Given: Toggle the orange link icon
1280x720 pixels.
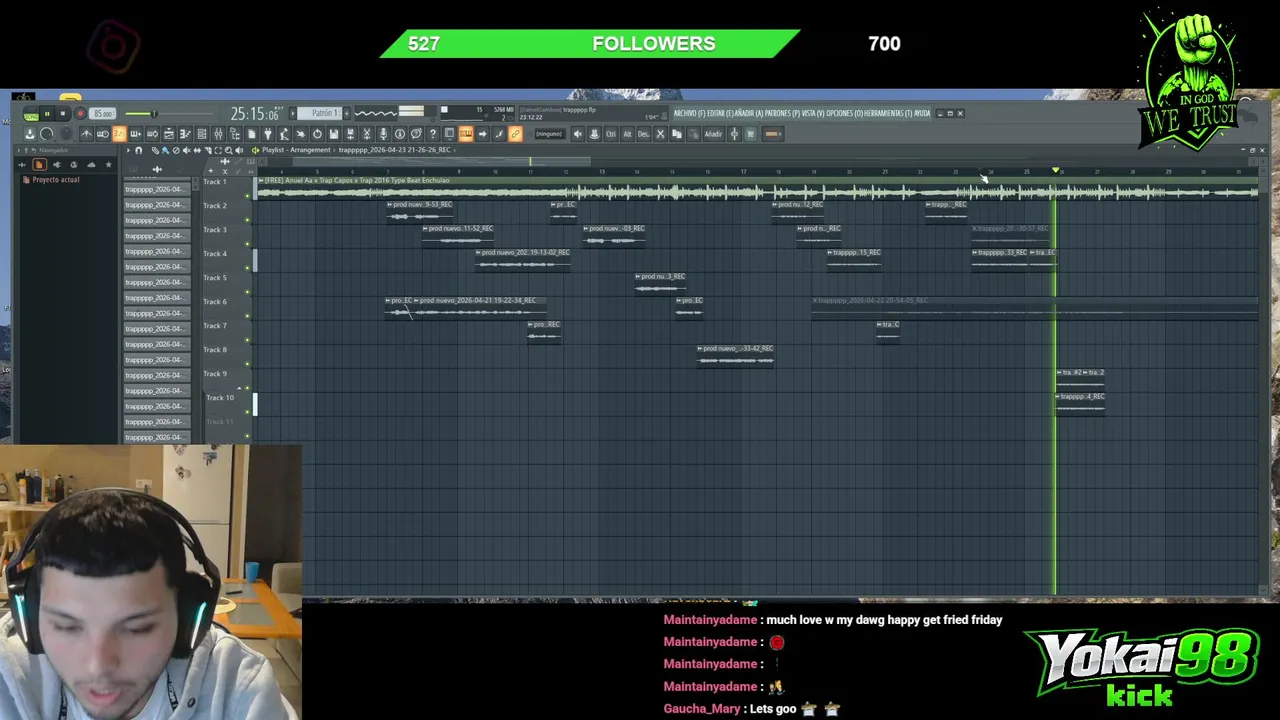Looking at the screenshot, I should pyautogui.click(x=515, y=134).
